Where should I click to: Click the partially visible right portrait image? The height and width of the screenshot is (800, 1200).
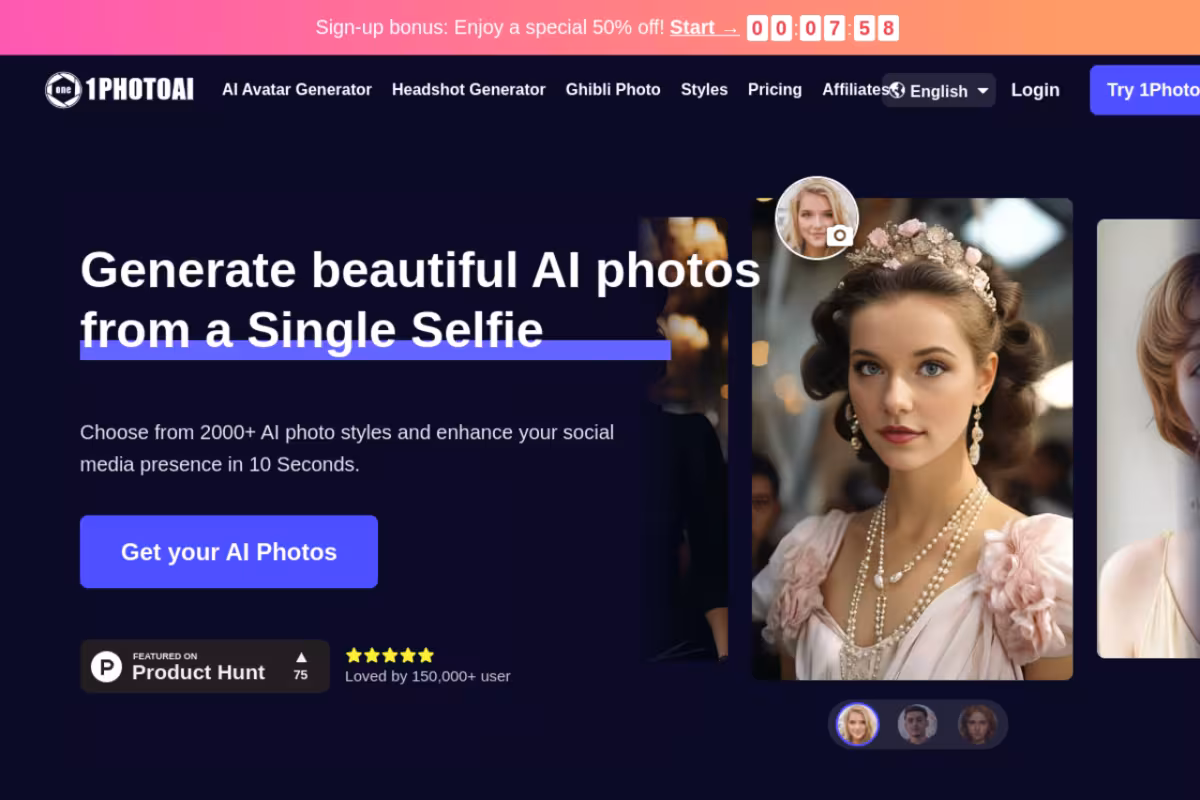click(x=1148, y=438)
